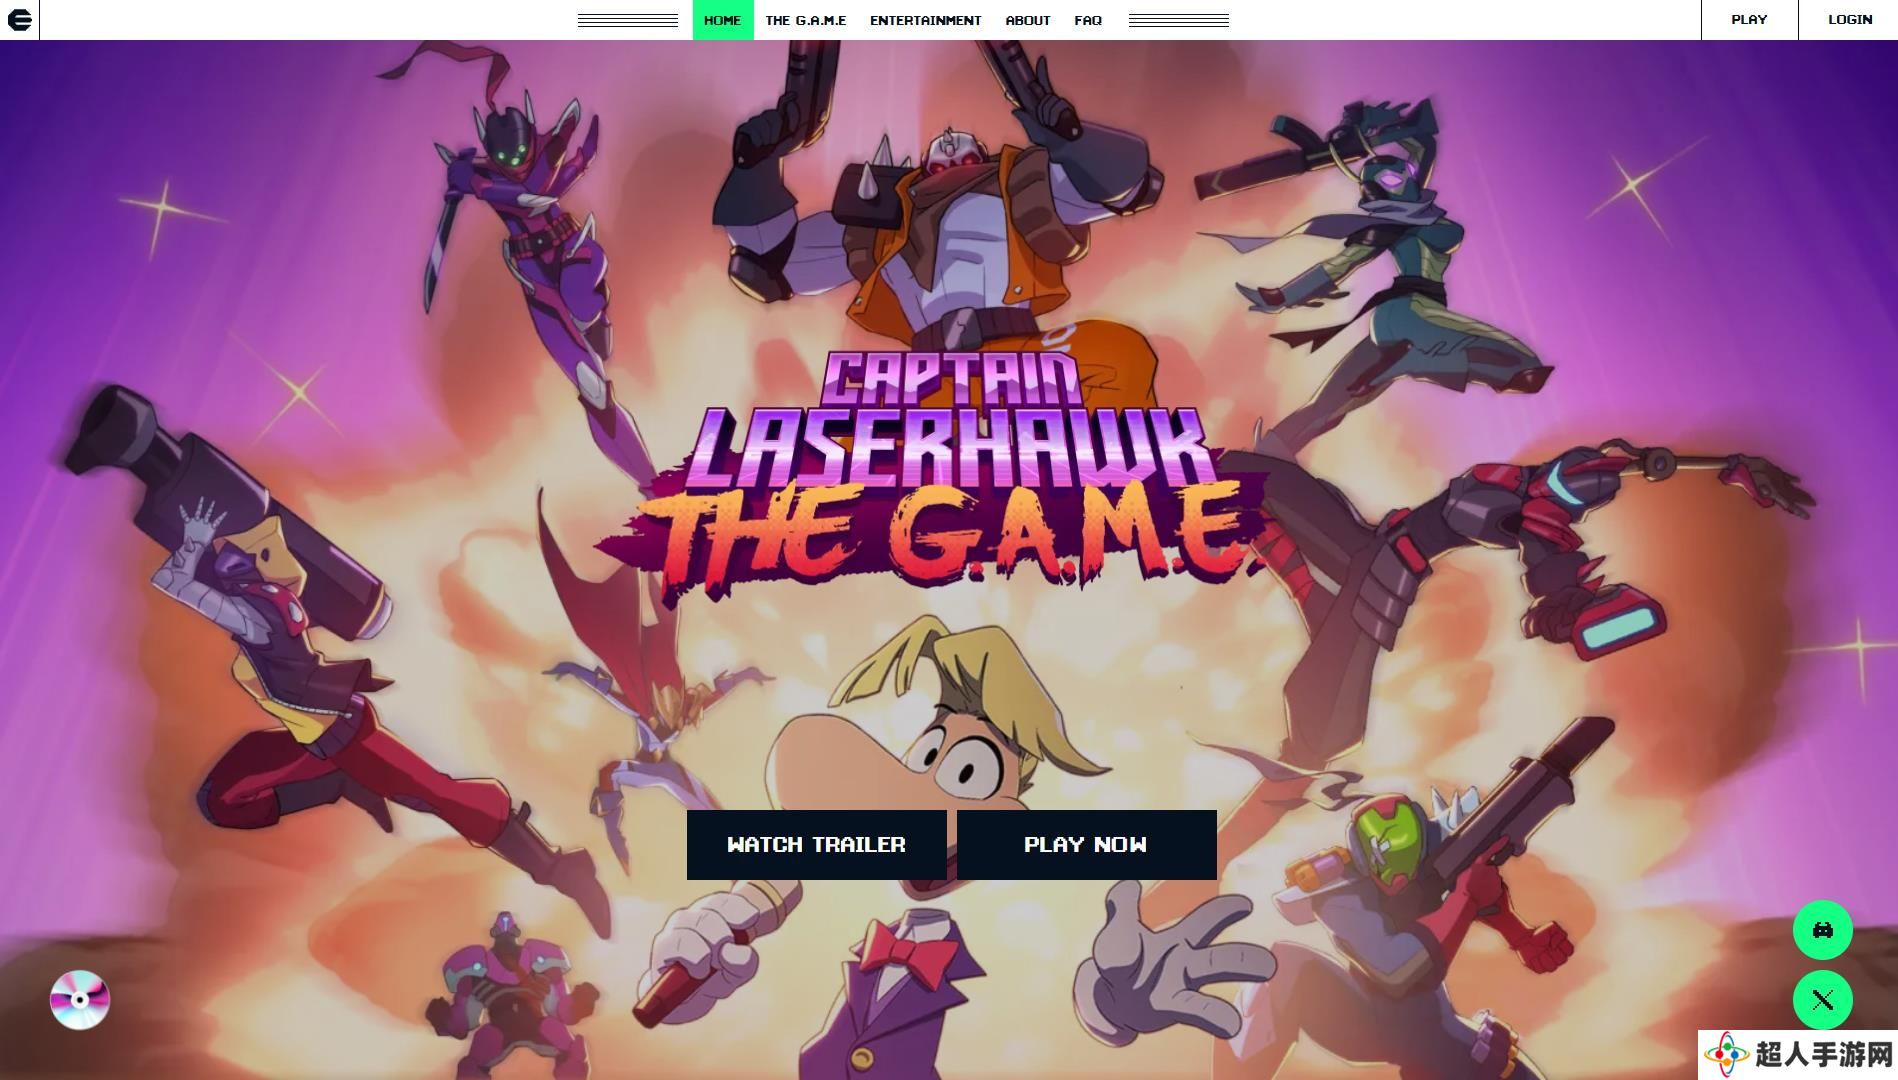Open THE G.A.M.E menu item
The width and height of the screenshot is (1898, 1080).
[806, 20]
